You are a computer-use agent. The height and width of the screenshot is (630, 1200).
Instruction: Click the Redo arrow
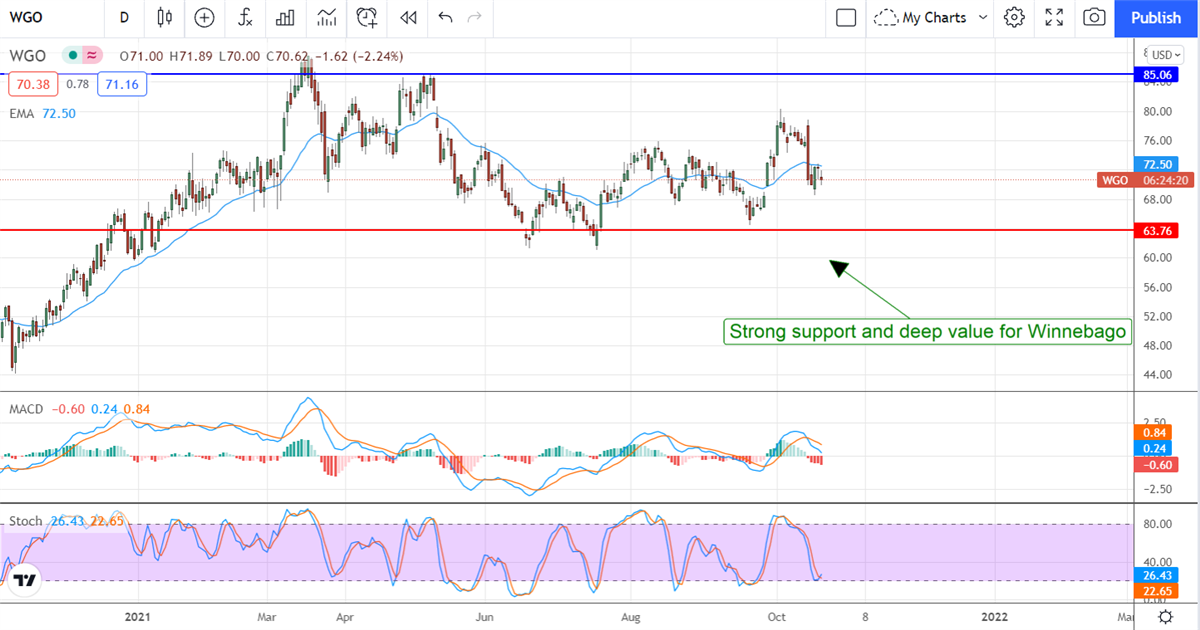click(474, 17)
